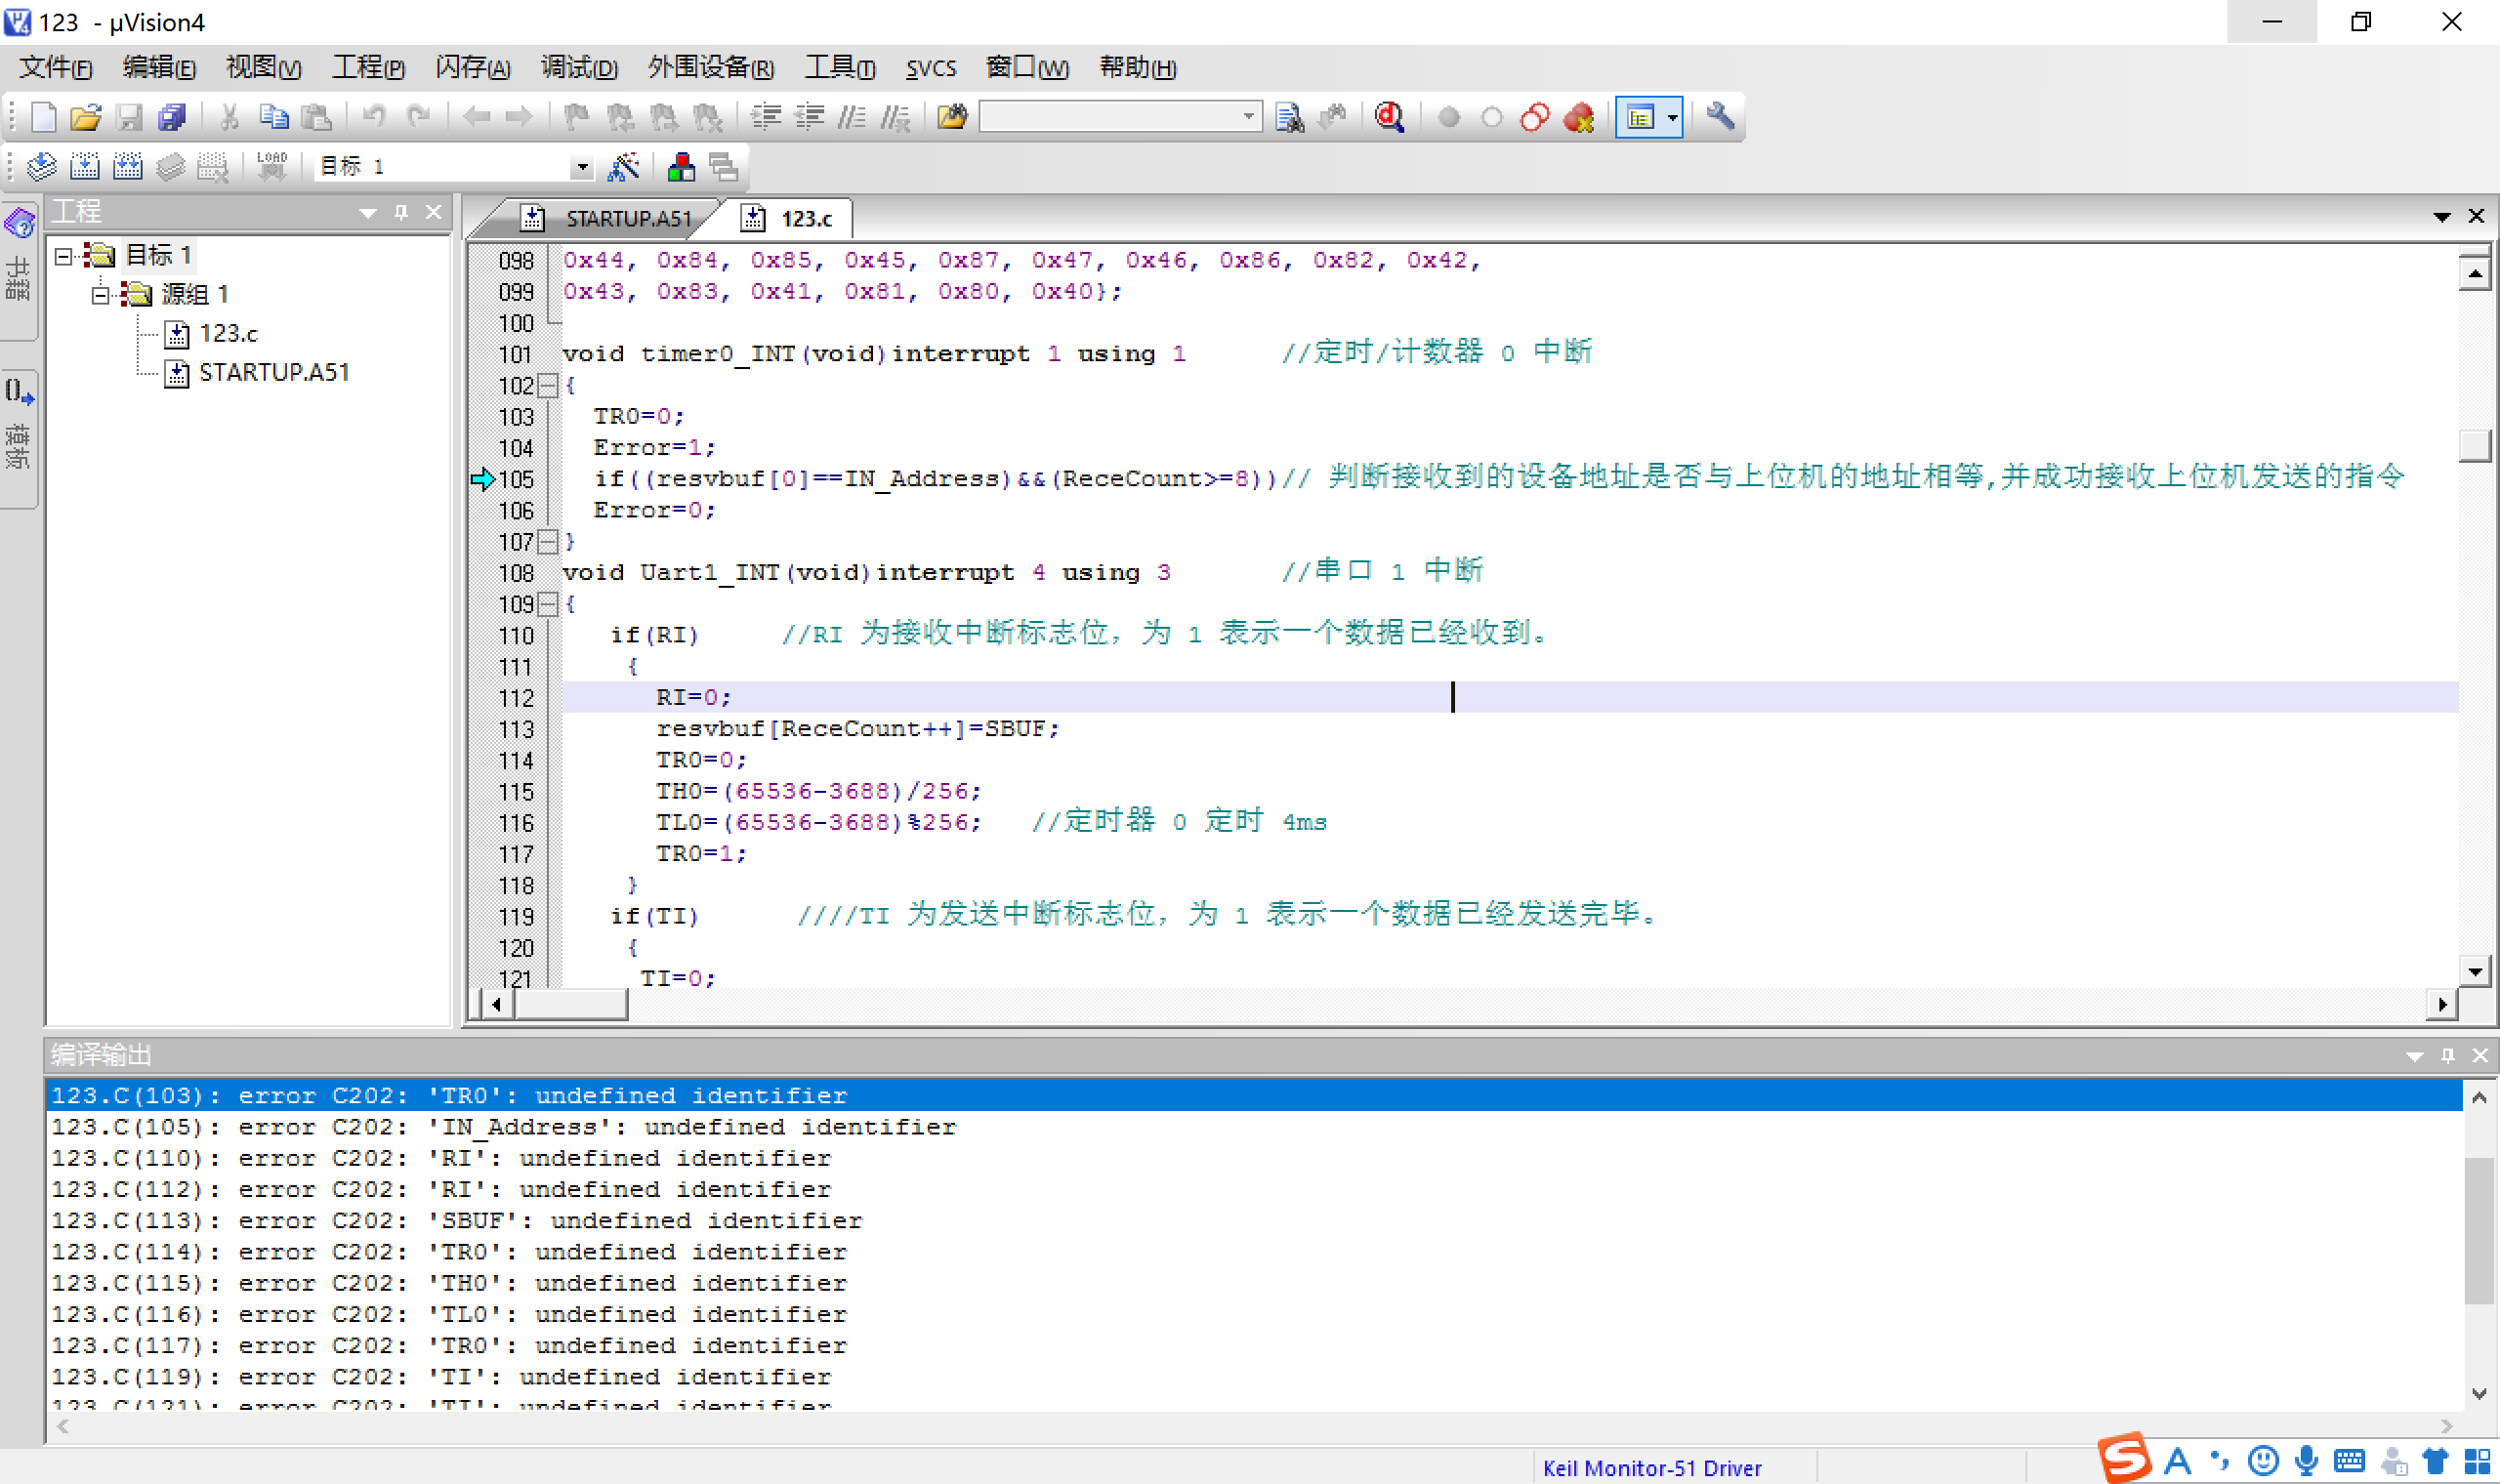This screenshot has width=2500, height=1484.
Task: Open the 文件(F) menu
Action: [56, 68]
